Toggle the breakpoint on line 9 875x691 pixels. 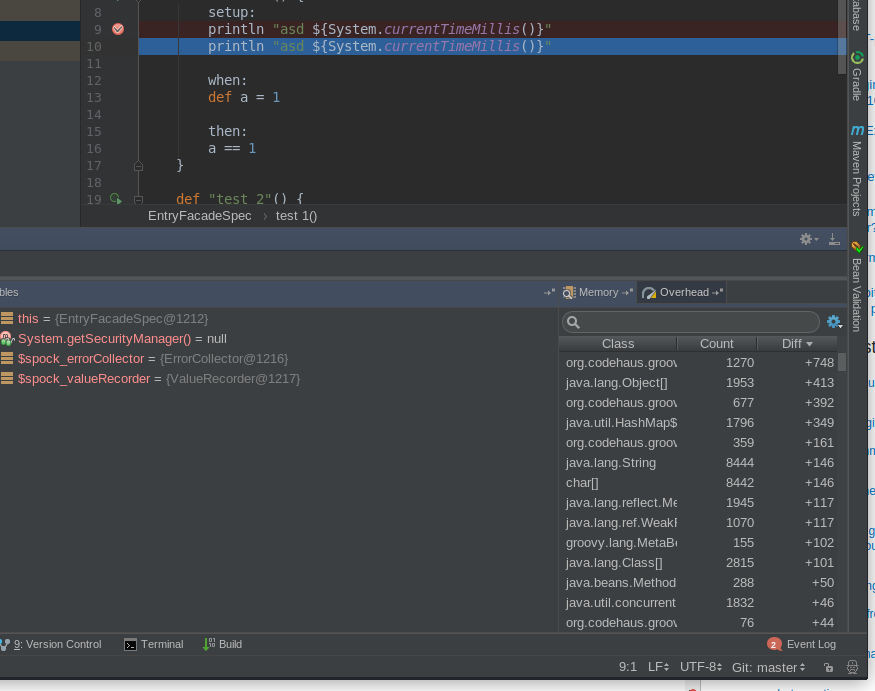click(x=118, y=29)
